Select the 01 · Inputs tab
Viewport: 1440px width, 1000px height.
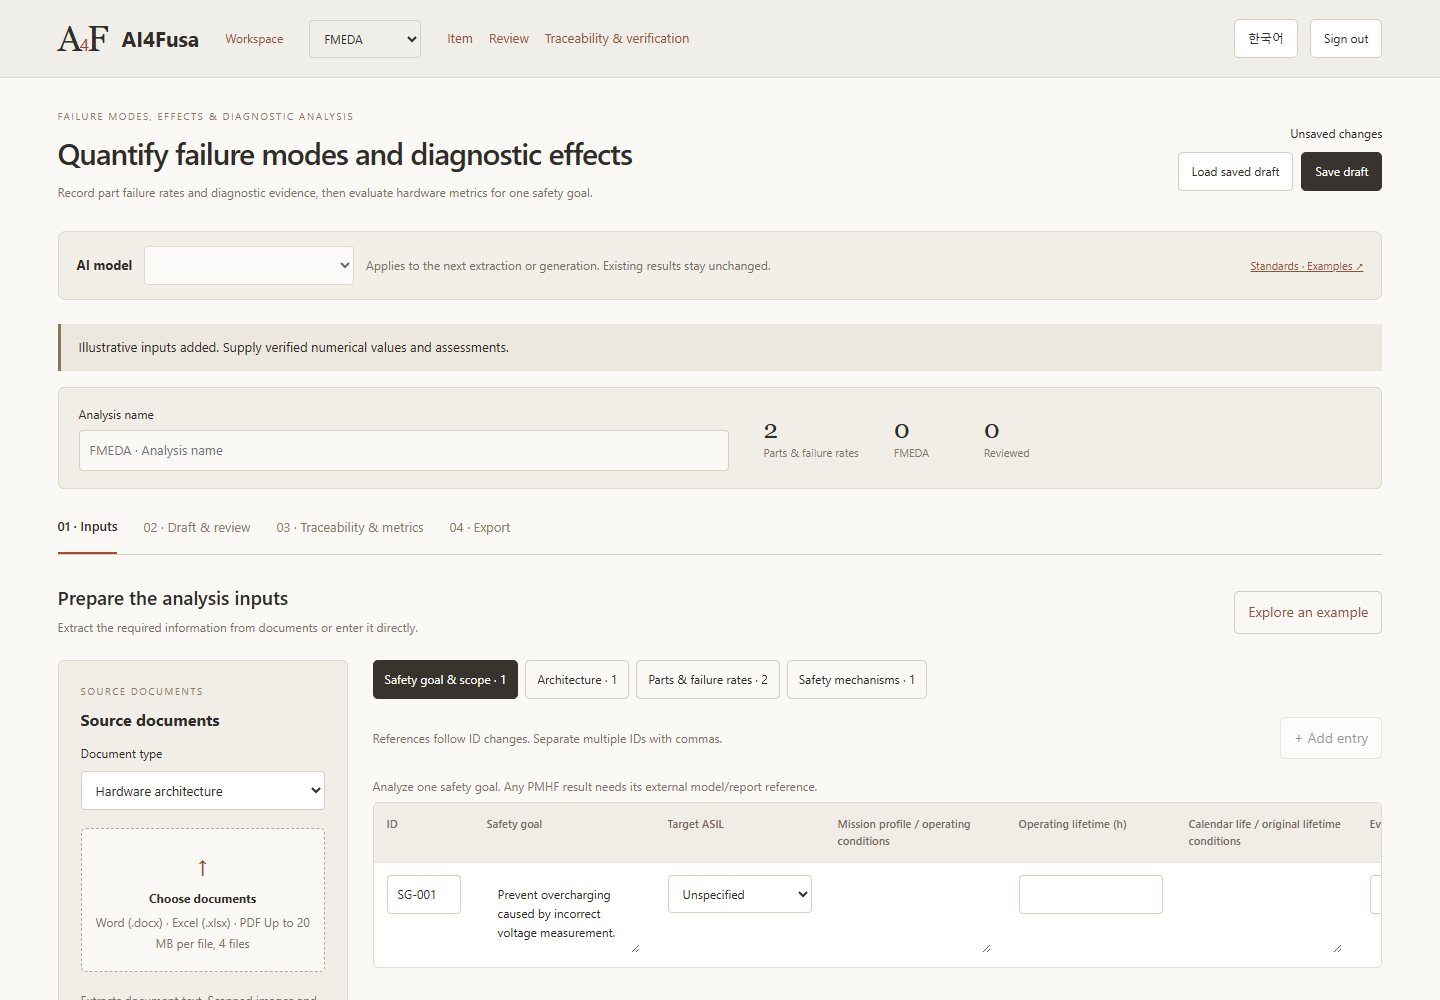tap(88, 527)
